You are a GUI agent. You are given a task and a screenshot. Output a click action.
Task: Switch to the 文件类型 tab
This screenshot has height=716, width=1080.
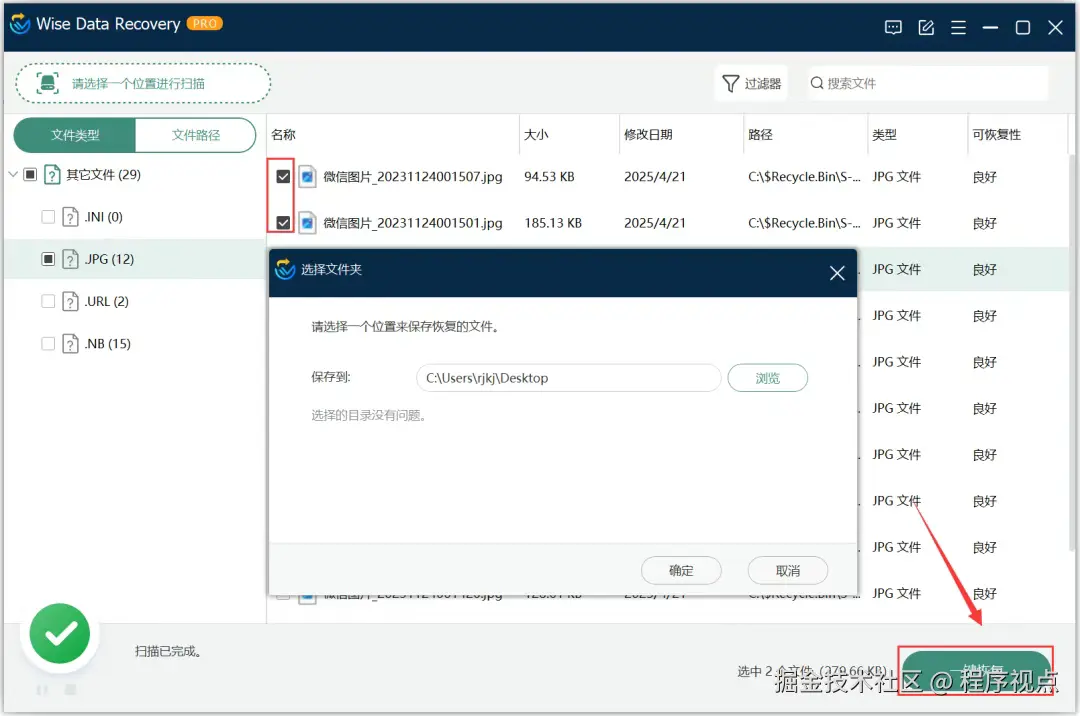tap(75, 135)
